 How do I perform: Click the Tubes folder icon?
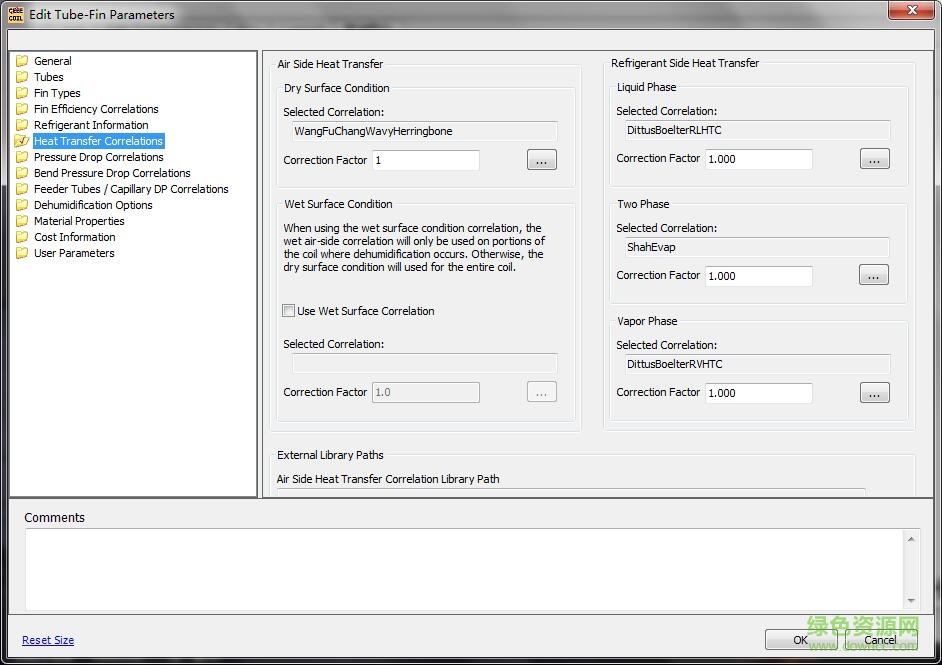pos(22,77)
